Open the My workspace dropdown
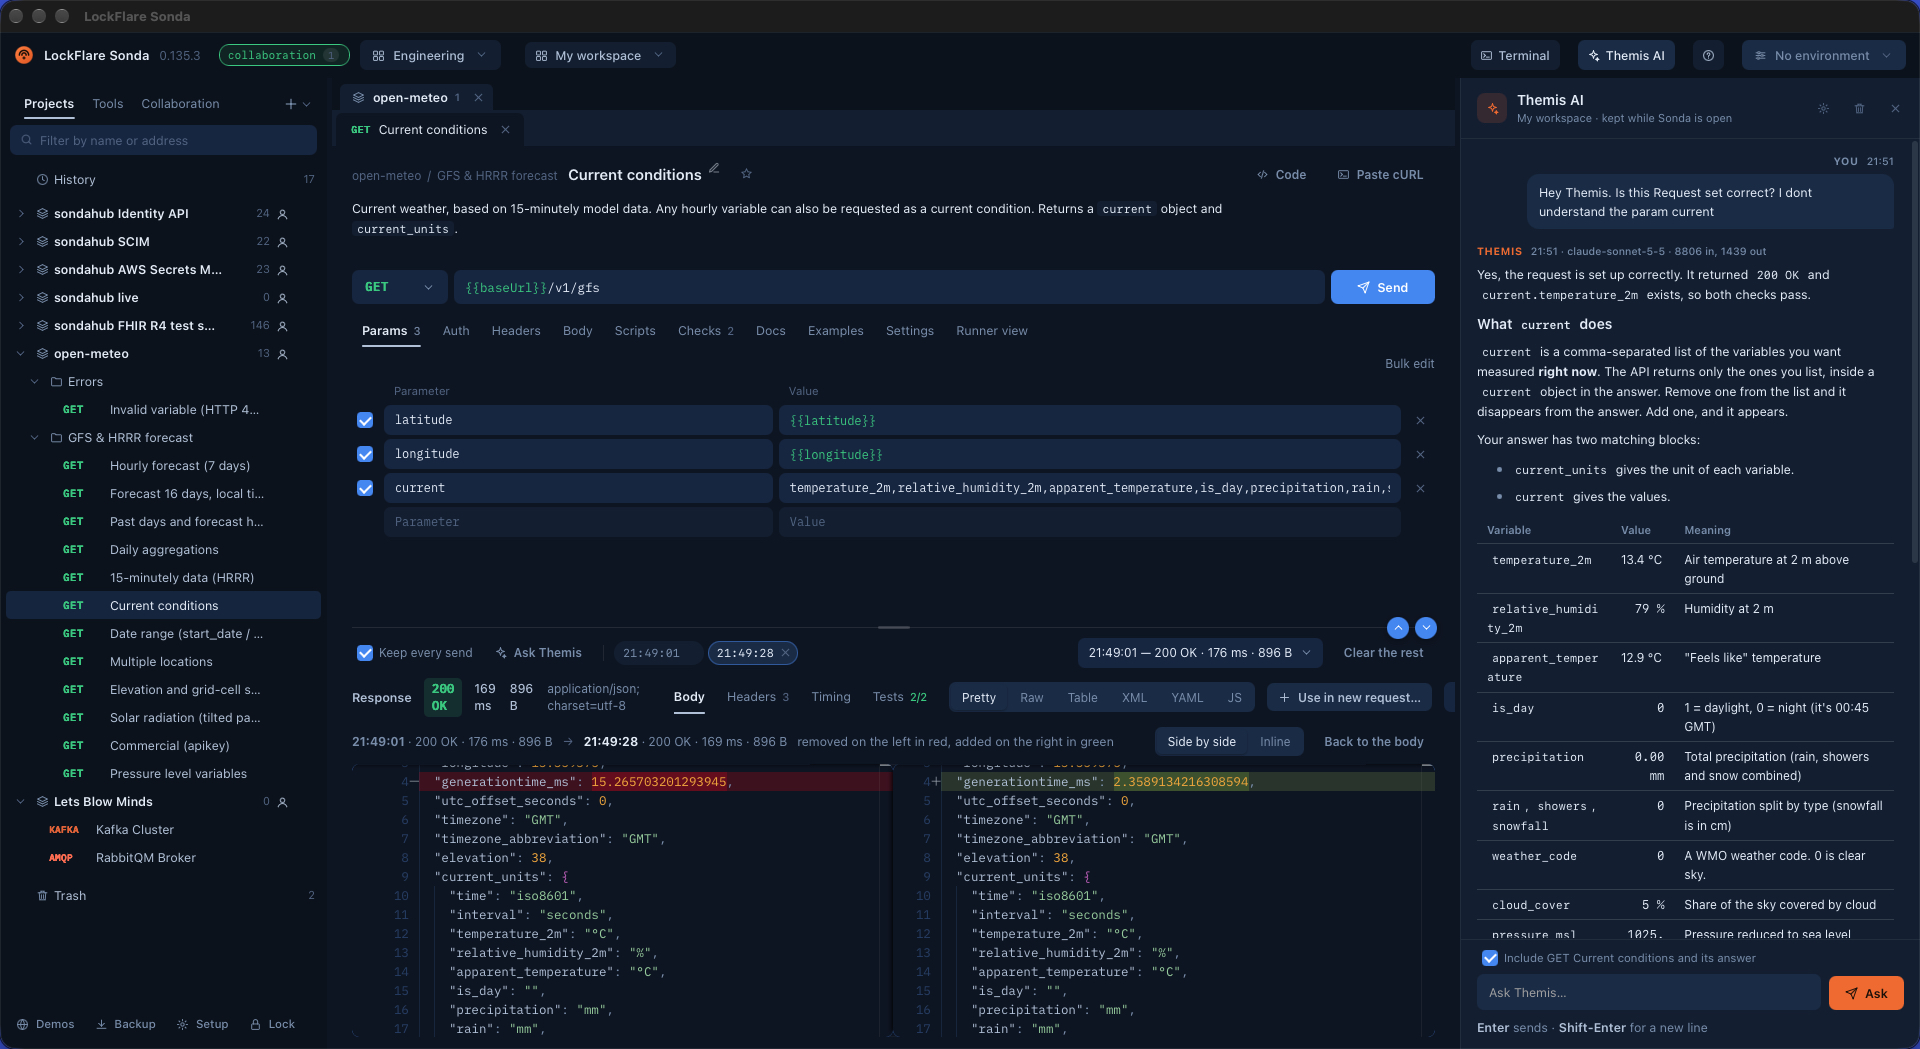 tap(599, 56)
